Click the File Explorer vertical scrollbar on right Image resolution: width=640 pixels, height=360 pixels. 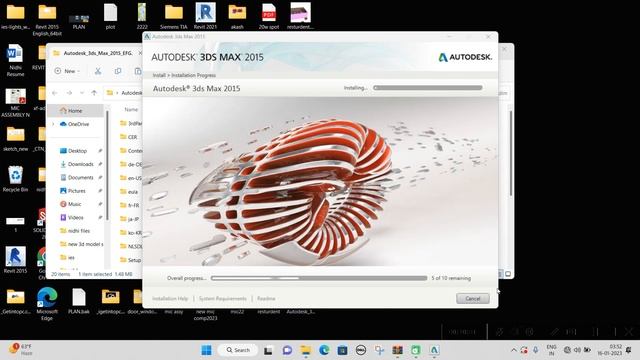(x=511, y=153)
